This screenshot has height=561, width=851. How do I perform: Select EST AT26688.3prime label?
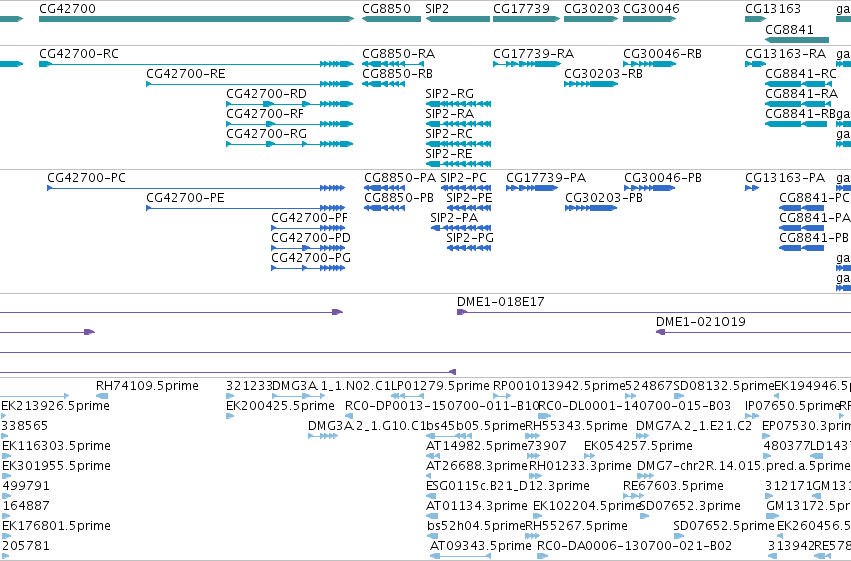[x=477, y=466]
